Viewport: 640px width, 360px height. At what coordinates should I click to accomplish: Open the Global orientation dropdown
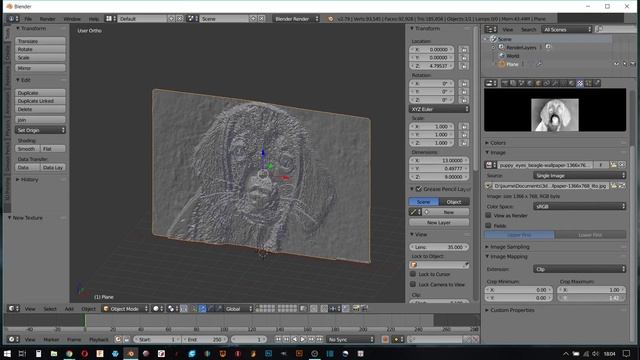(x=238, y=309)
